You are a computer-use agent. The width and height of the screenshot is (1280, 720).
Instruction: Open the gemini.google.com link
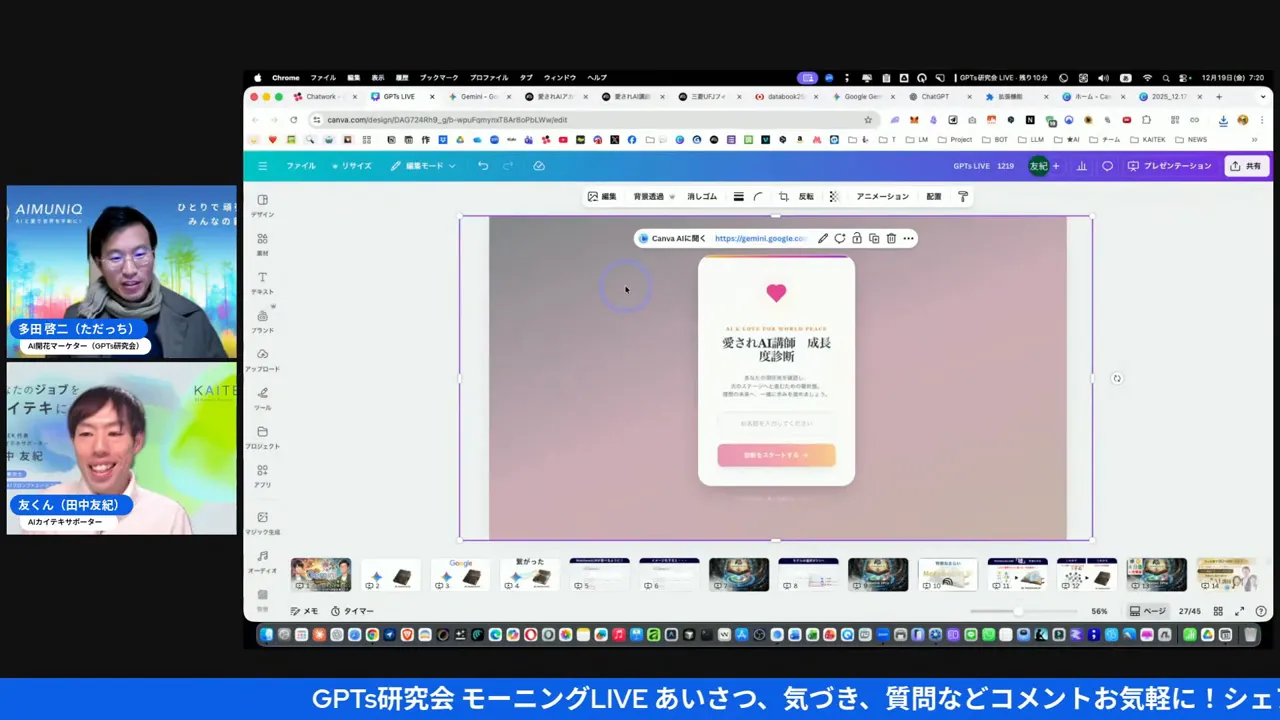coord(760,238)
